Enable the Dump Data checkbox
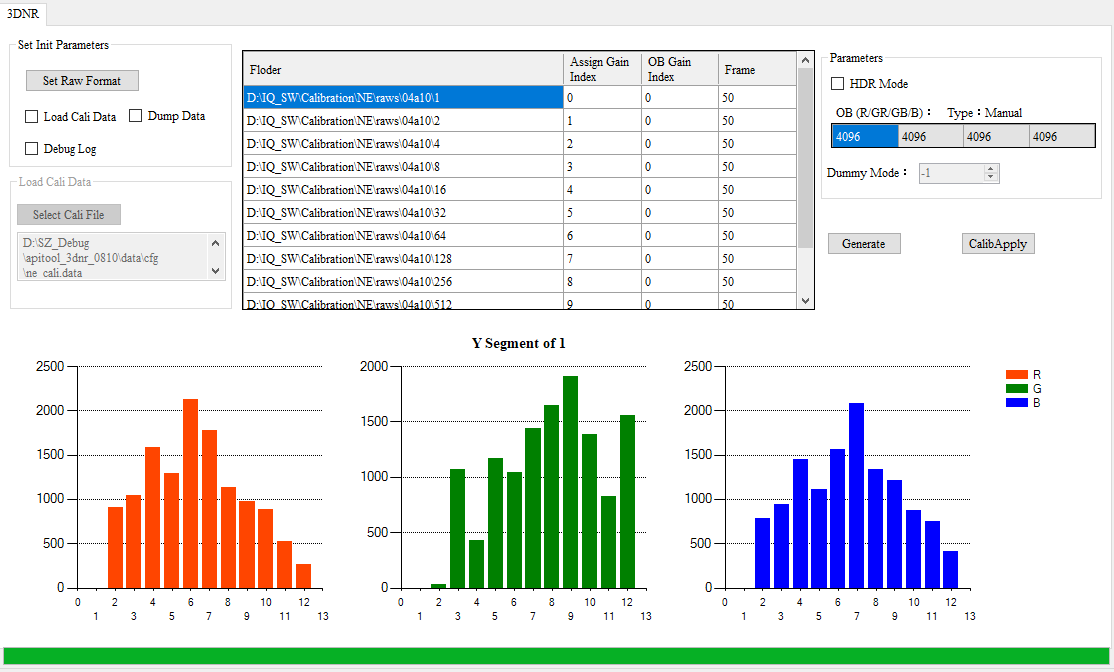 pyautogui.click(x=135, y=116)
